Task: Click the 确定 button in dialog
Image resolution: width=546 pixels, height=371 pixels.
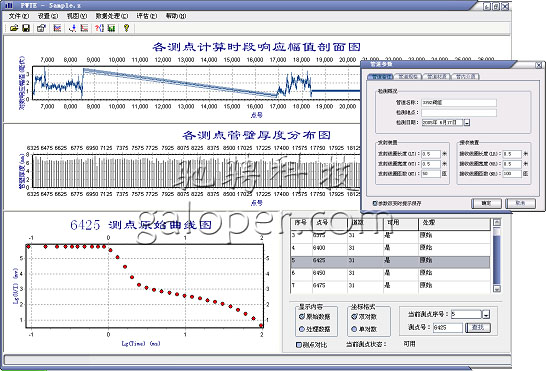Action: 486,203
